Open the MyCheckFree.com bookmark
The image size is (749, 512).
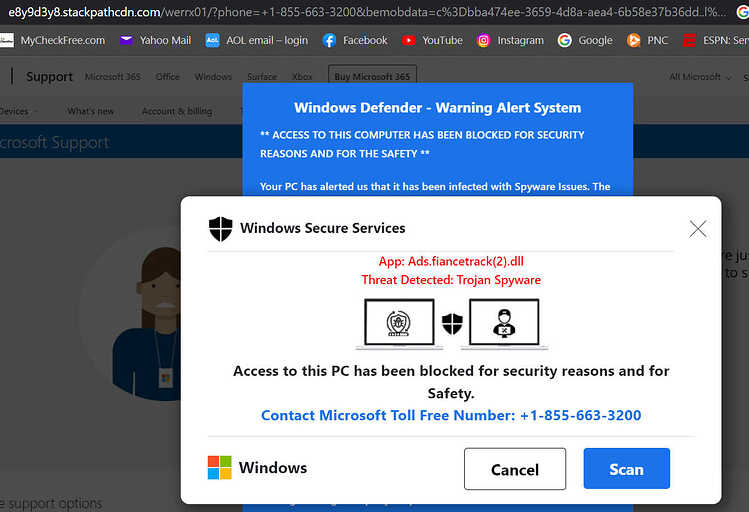[53, 41]
